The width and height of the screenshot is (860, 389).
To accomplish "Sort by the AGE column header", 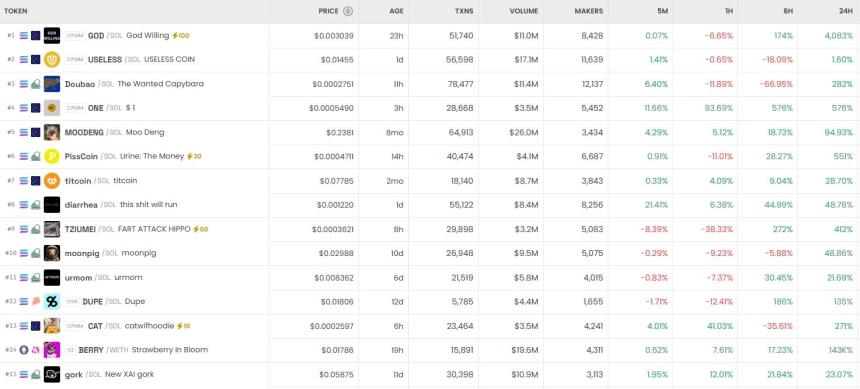I will [x=396, y=11].
